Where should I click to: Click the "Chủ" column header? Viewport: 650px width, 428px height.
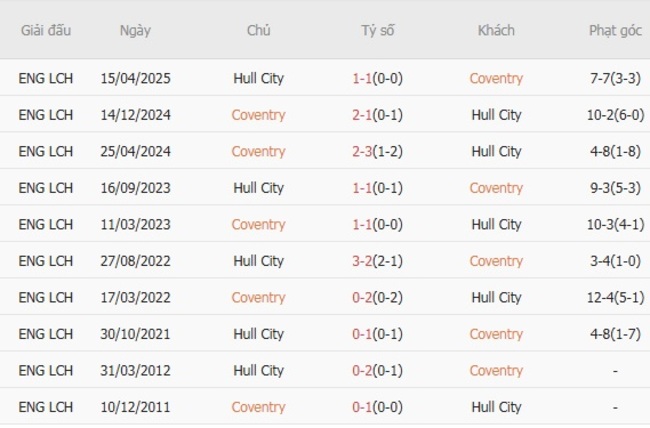258,30
